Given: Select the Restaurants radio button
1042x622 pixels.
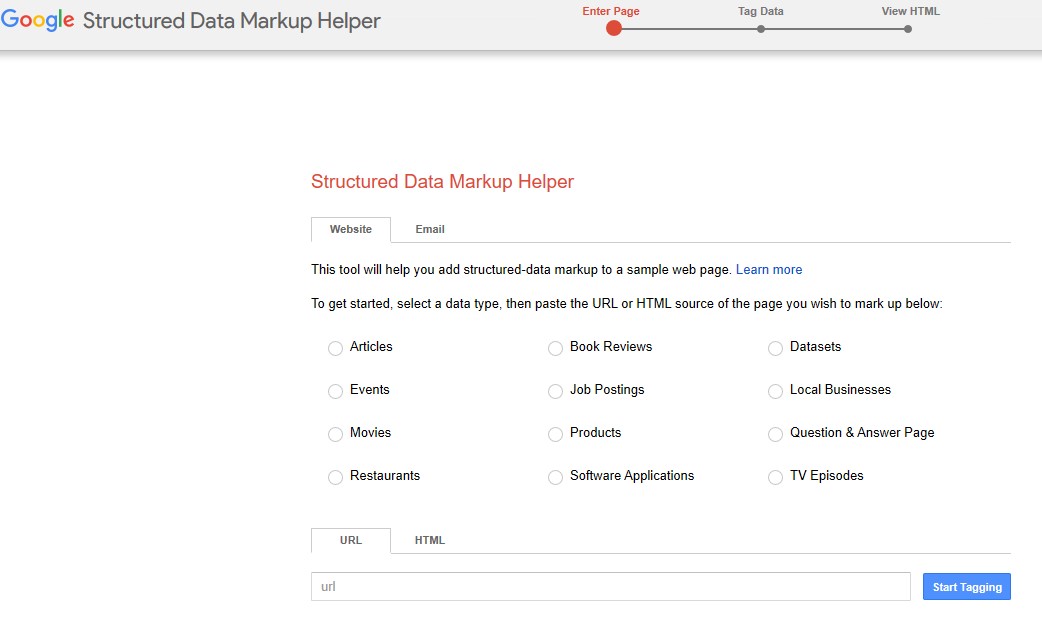Looking at the screenshot, I should coord(336,477).
